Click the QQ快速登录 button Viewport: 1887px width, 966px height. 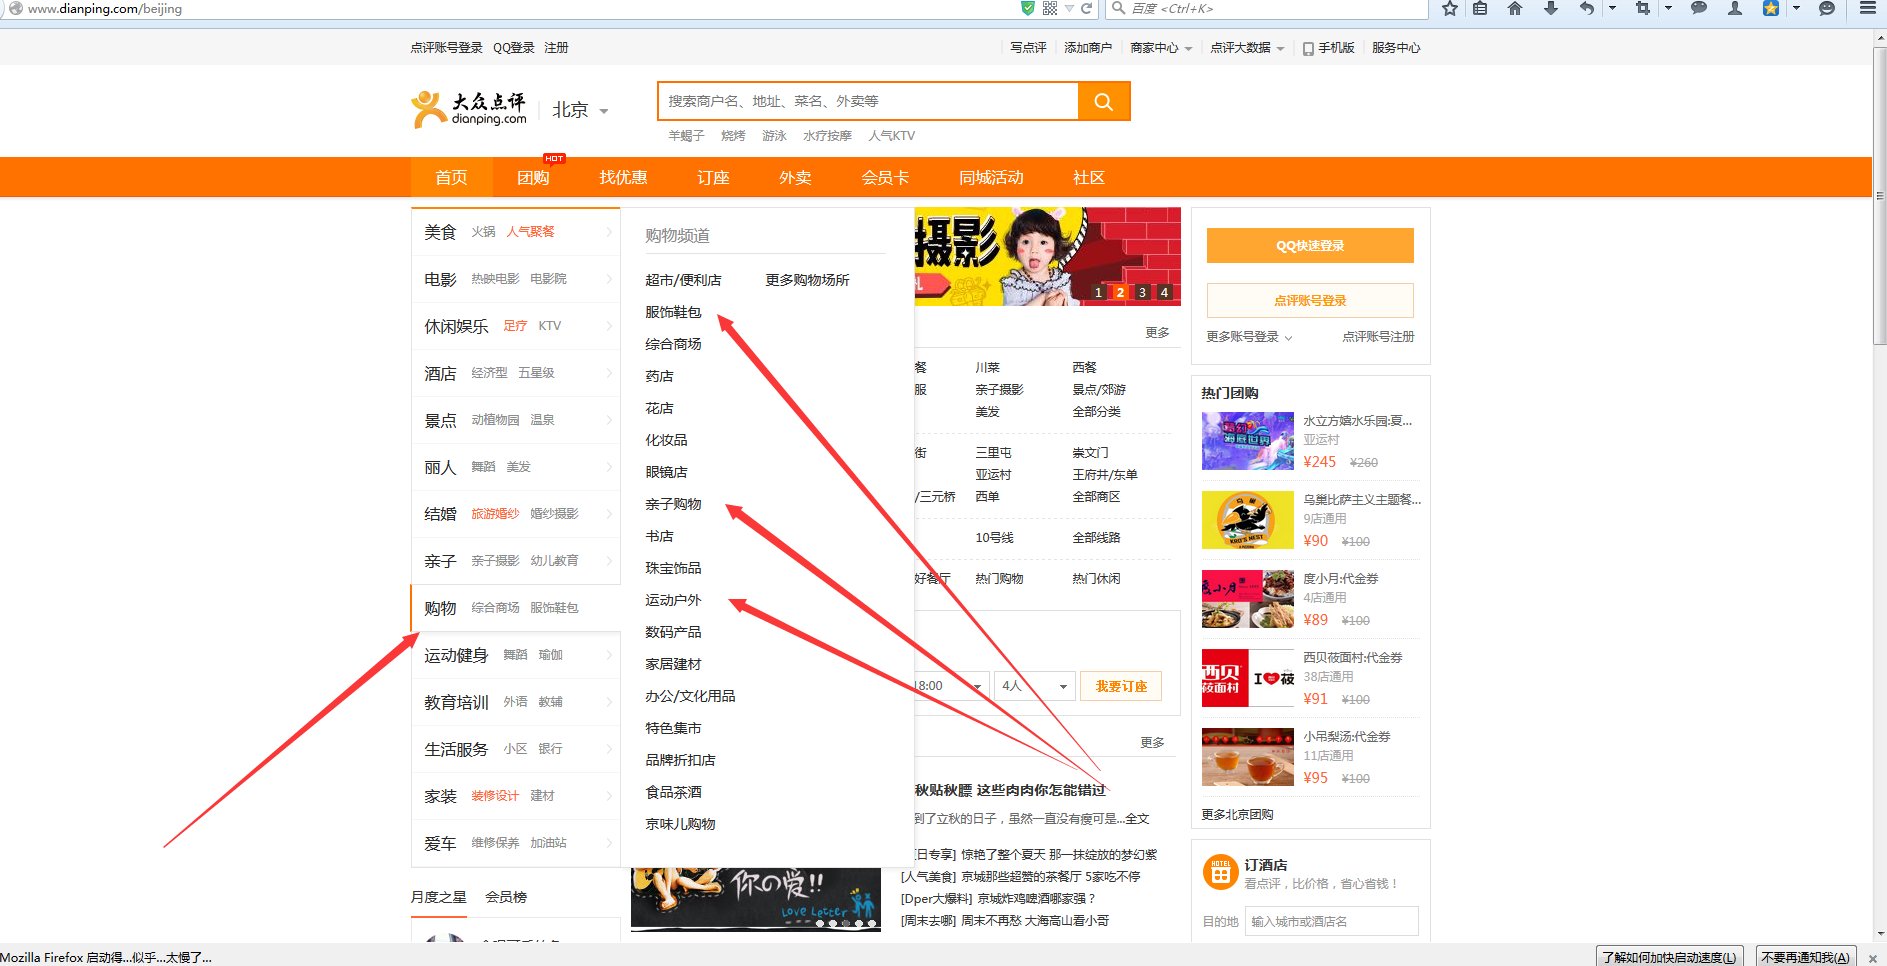[x=1309, y=245]
